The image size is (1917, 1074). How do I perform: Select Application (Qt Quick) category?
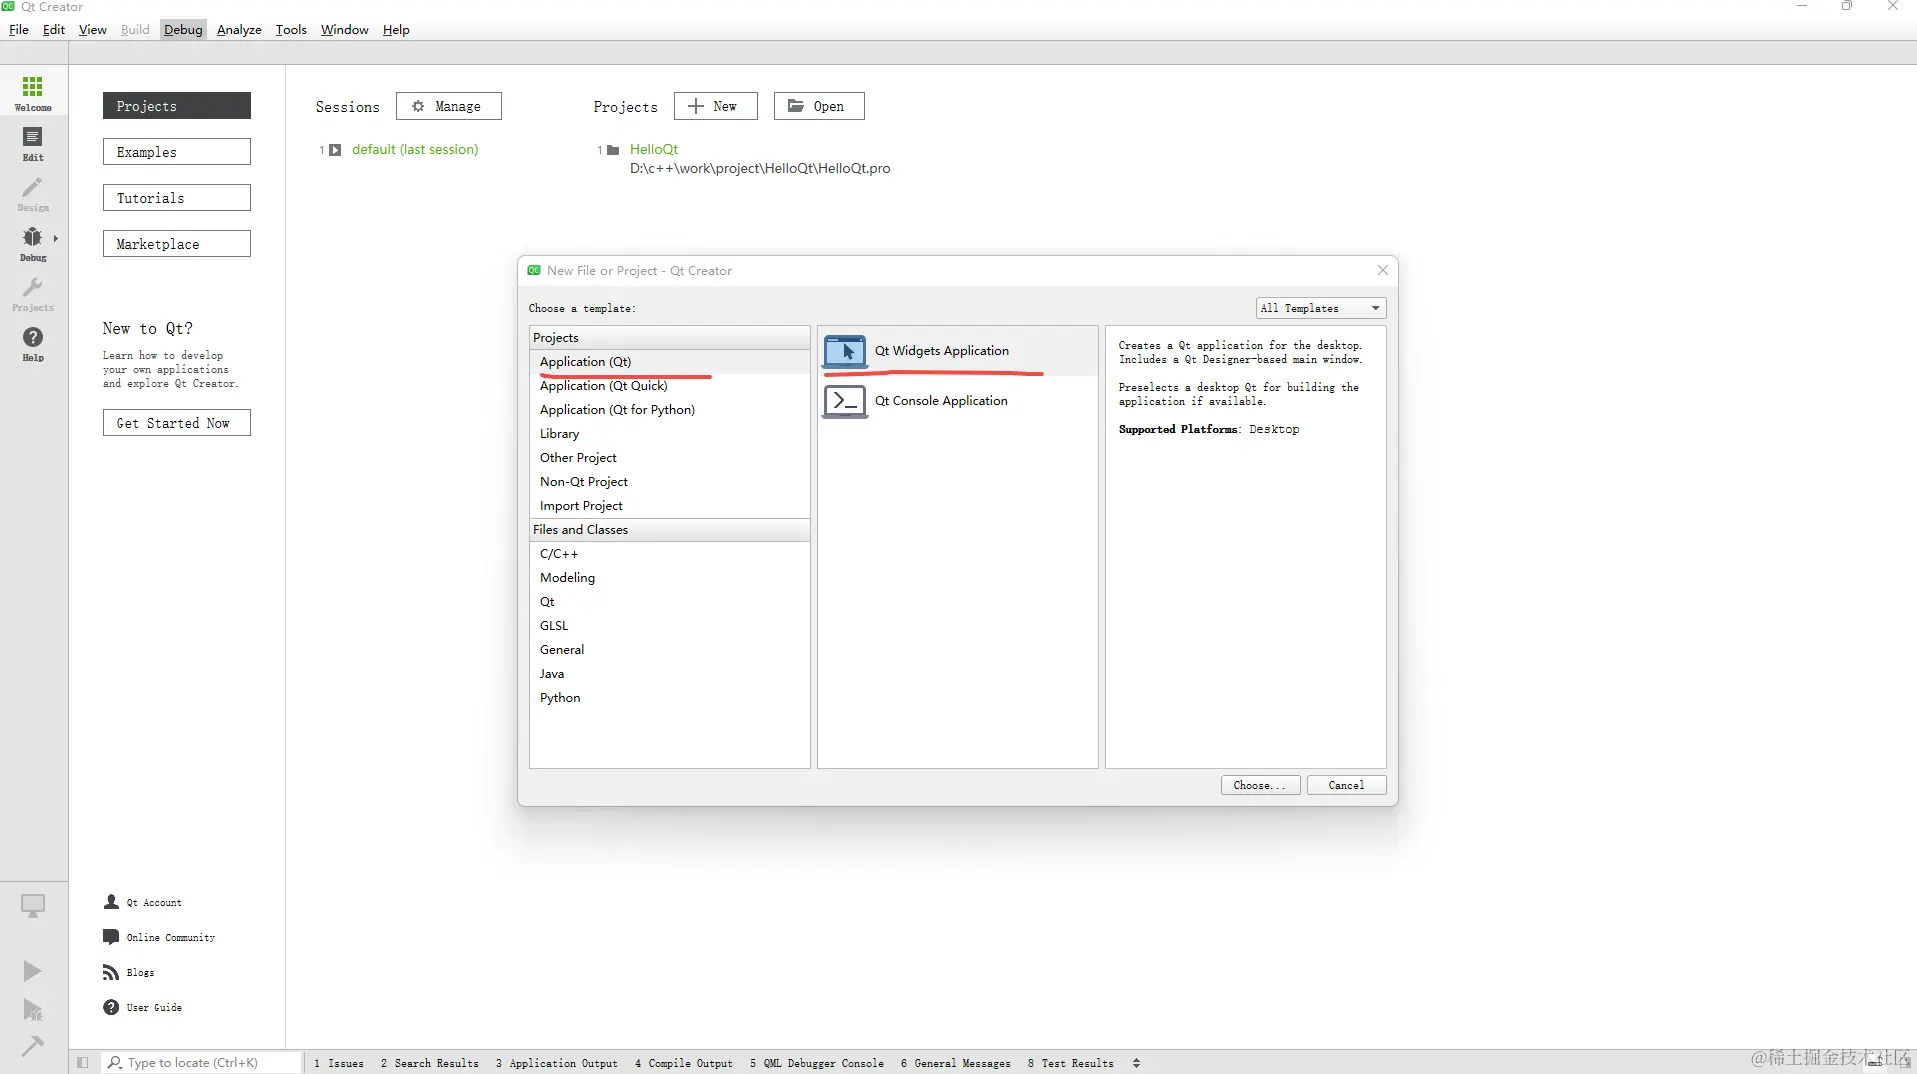click(x=669, y=386)
